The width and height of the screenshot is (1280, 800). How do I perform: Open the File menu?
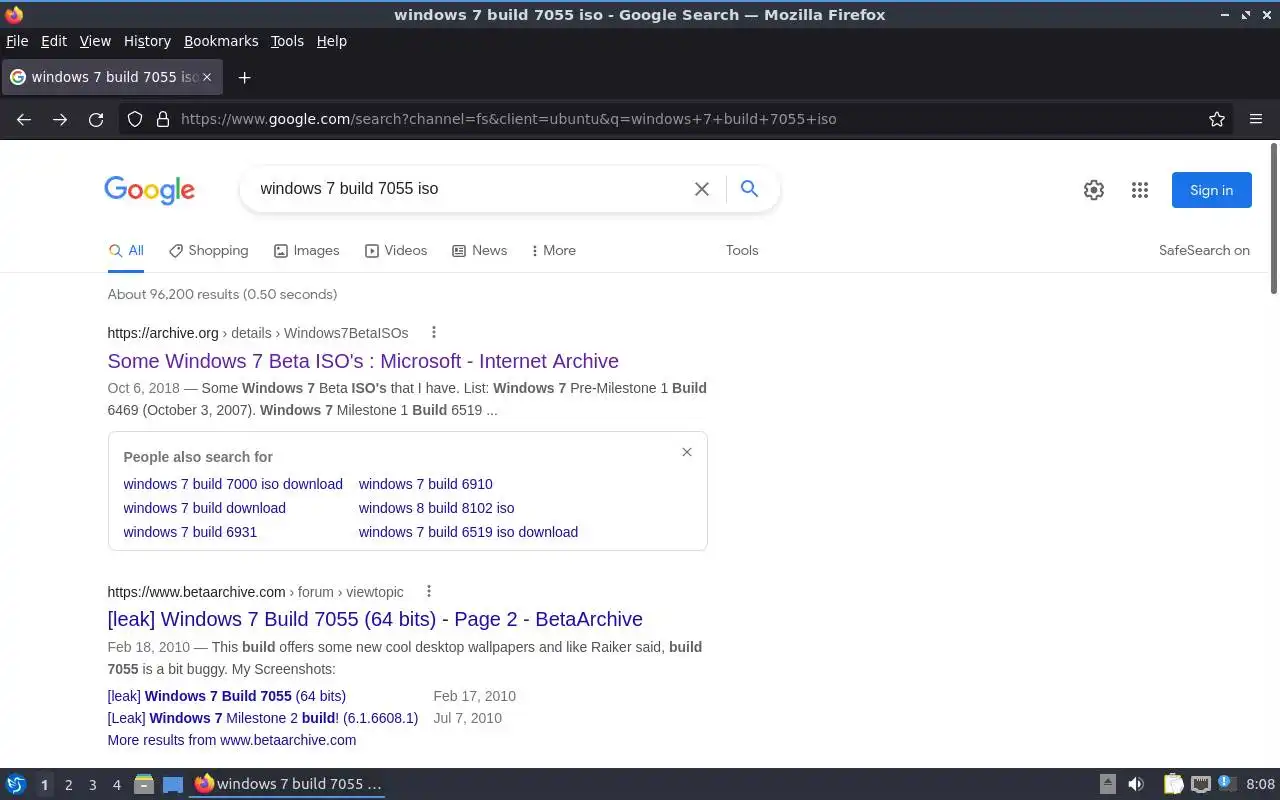(x=17, y=41)
